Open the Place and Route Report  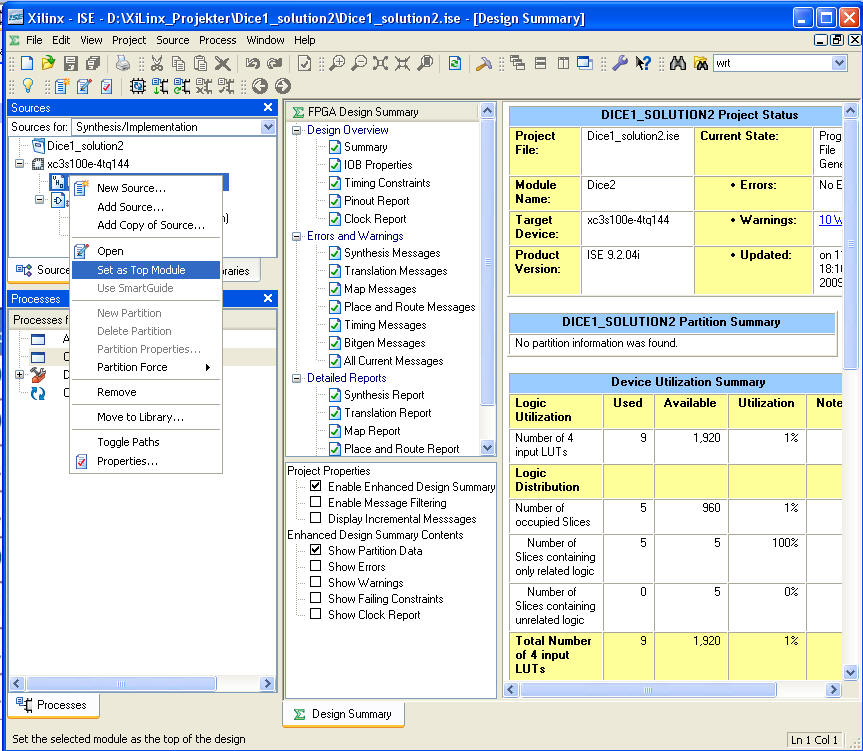[401, 449]
